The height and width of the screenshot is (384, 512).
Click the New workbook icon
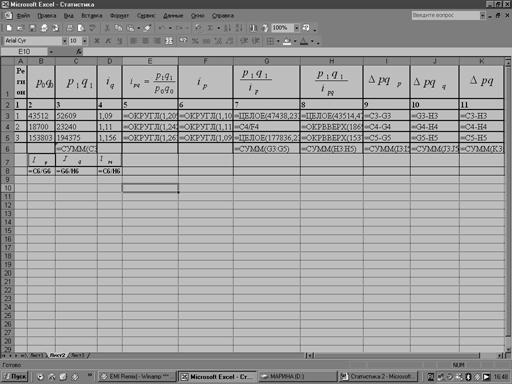pos(9,28)
